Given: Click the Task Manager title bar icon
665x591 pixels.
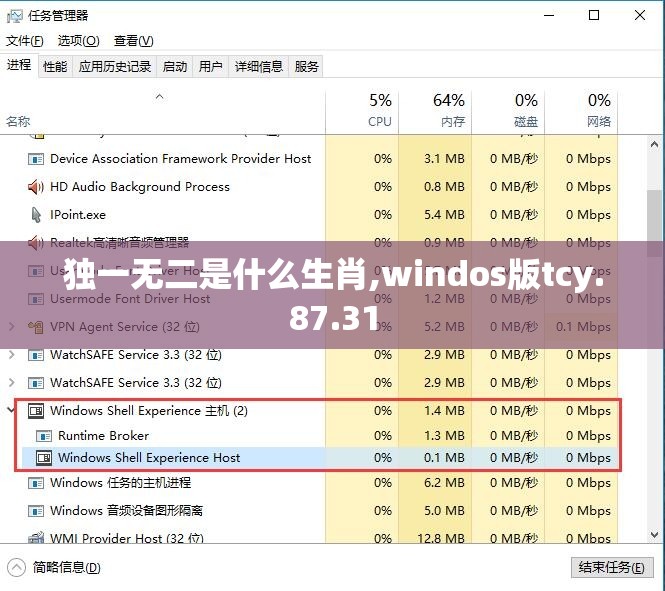Looking at the screenshot, I should click(x=14, y=16).
